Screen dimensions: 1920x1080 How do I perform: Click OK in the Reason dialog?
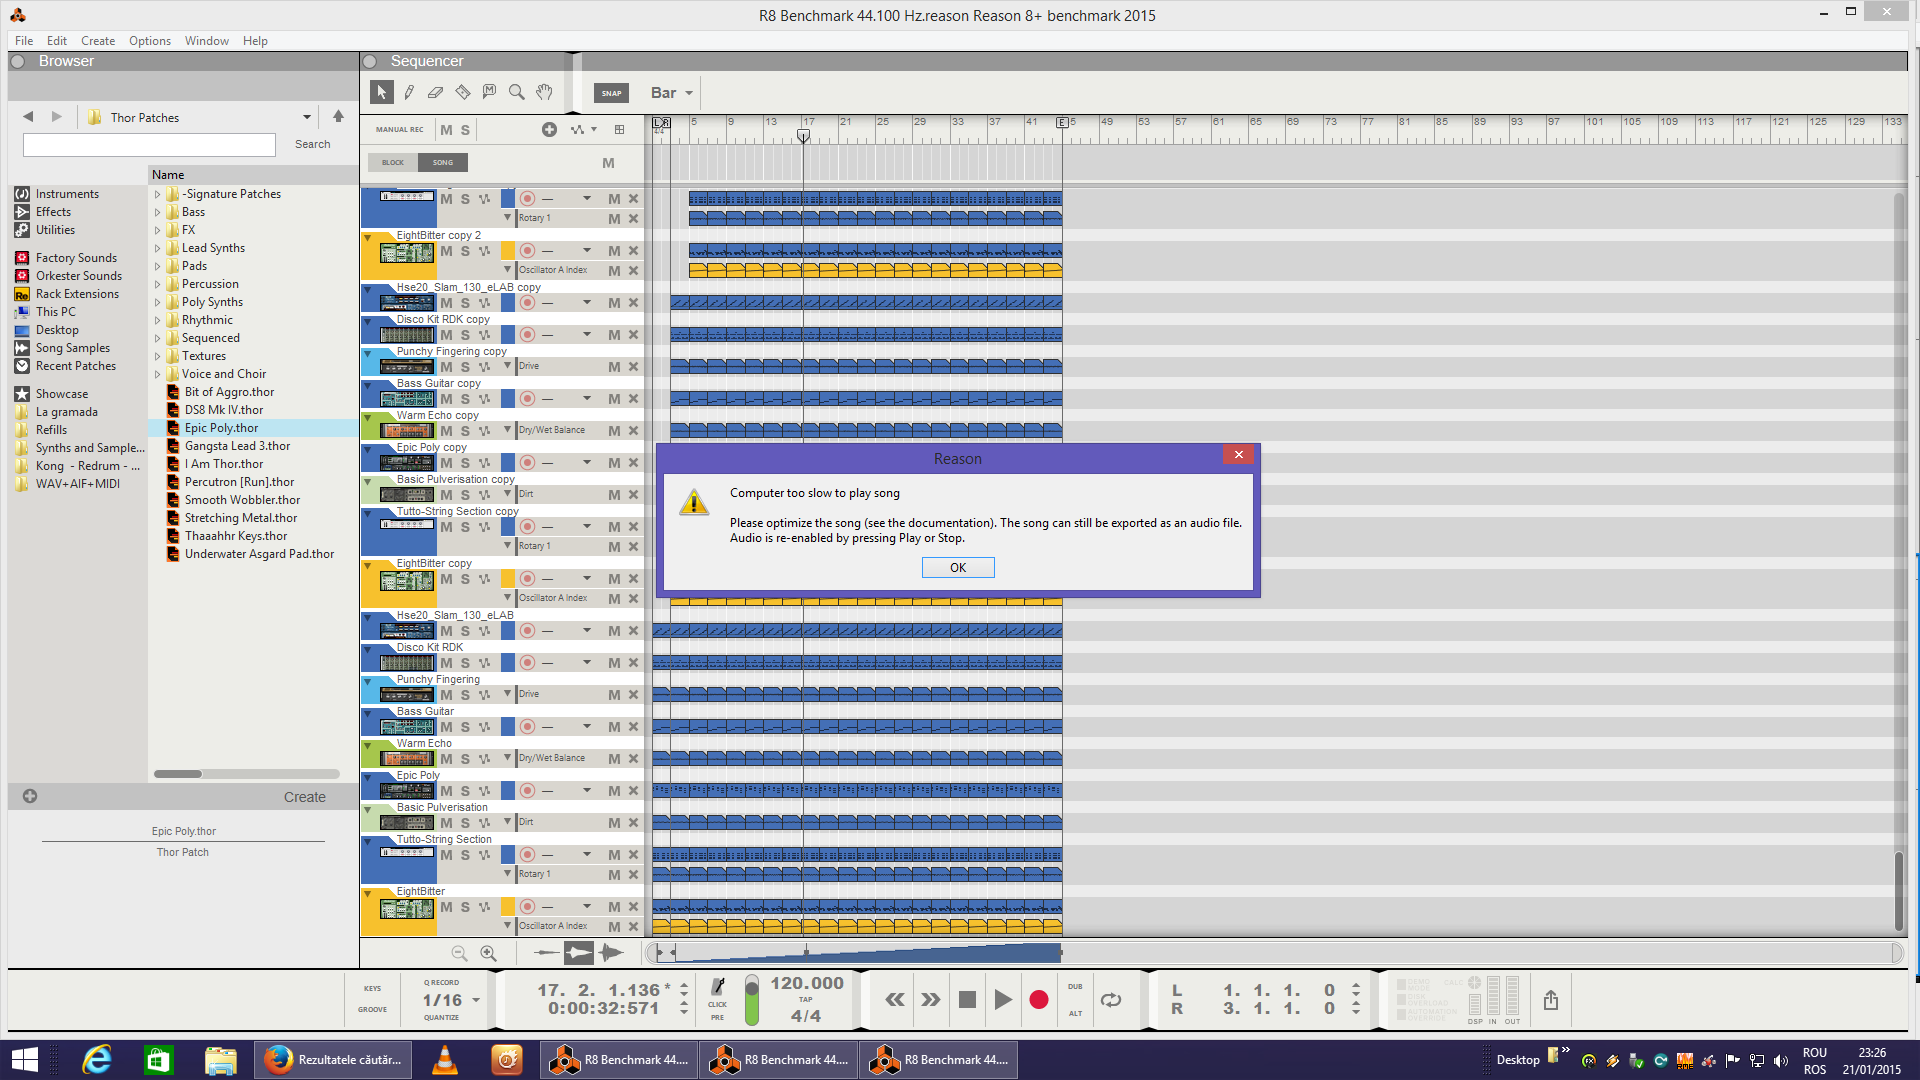pyautogui.click(x=958, y=567)
